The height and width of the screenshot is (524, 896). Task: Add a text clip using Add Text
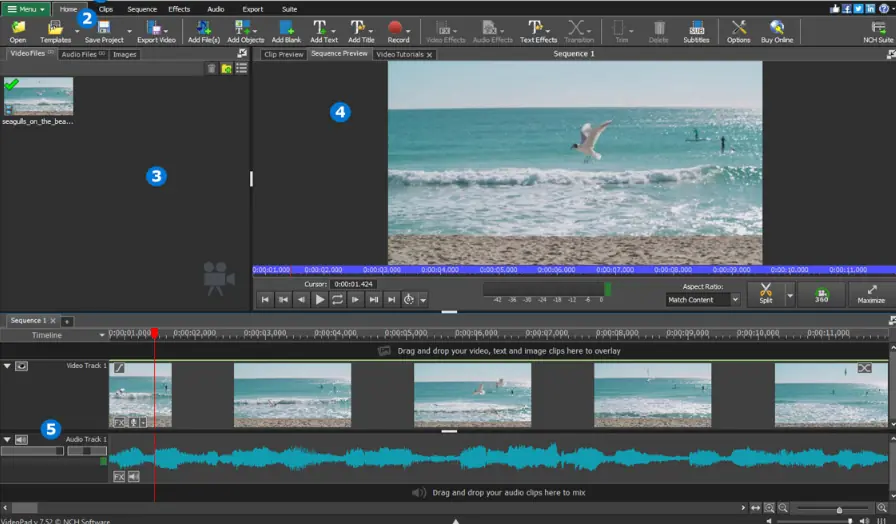323,31
